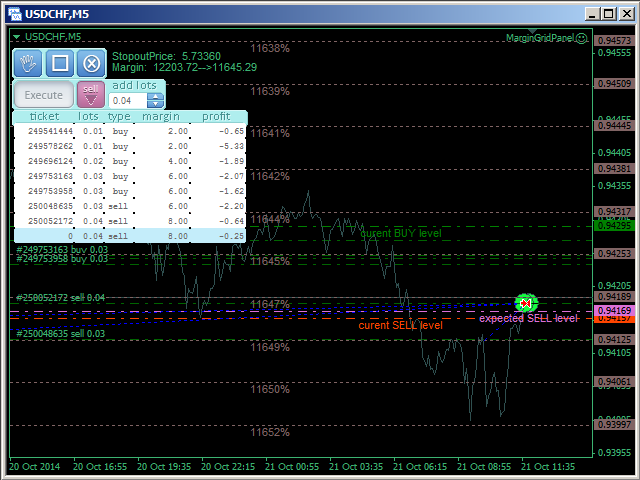
Task: Click chart label #249753958 buy 0.03
Action: tap(62, 259)
